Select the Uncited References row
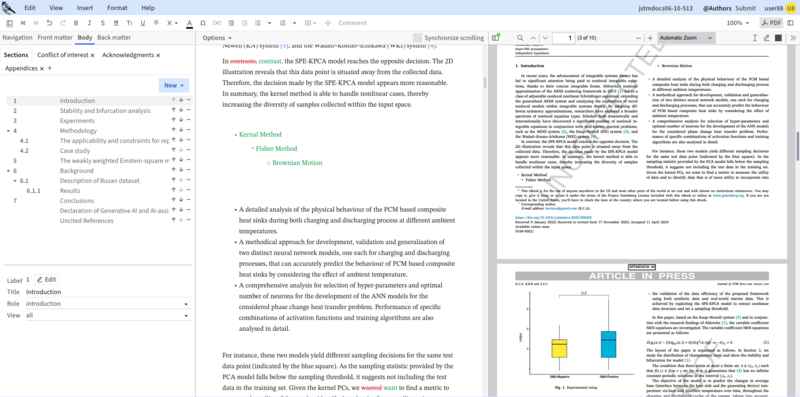800x397 pixels. click(x=99, y=220)
